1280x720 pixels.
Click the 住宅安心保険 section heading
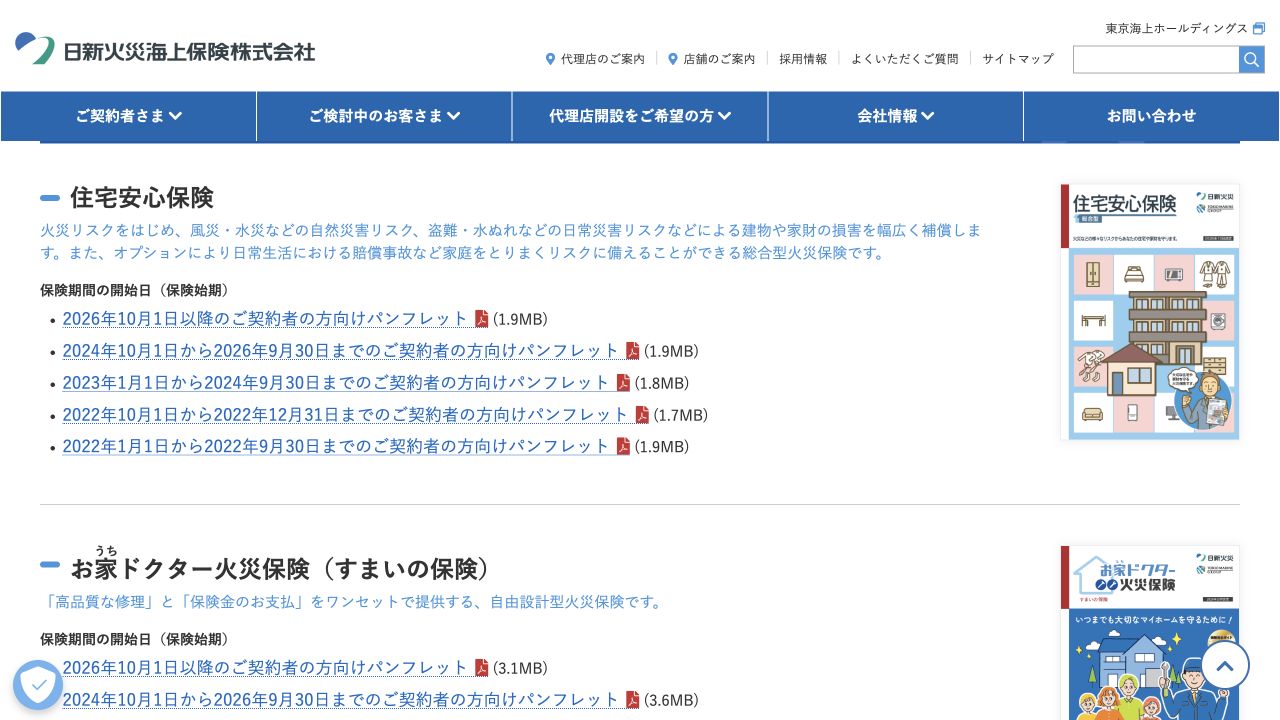point(142,197)
